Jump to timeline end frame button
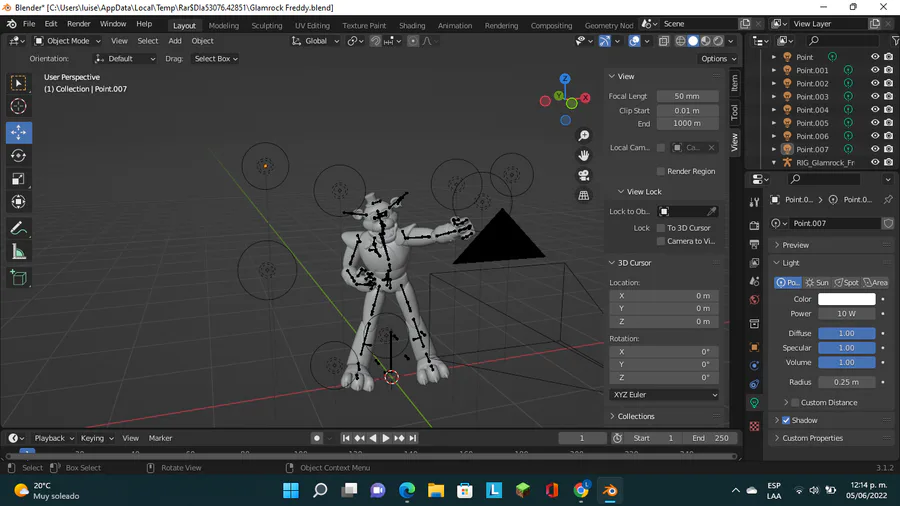 [x=413, y=438]
